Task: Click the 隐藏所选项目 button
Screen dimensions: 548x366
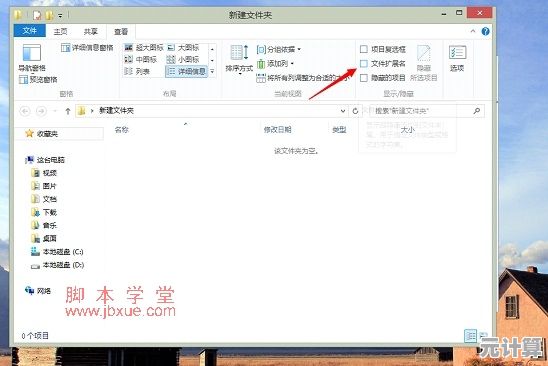Action: click(424, 63)
